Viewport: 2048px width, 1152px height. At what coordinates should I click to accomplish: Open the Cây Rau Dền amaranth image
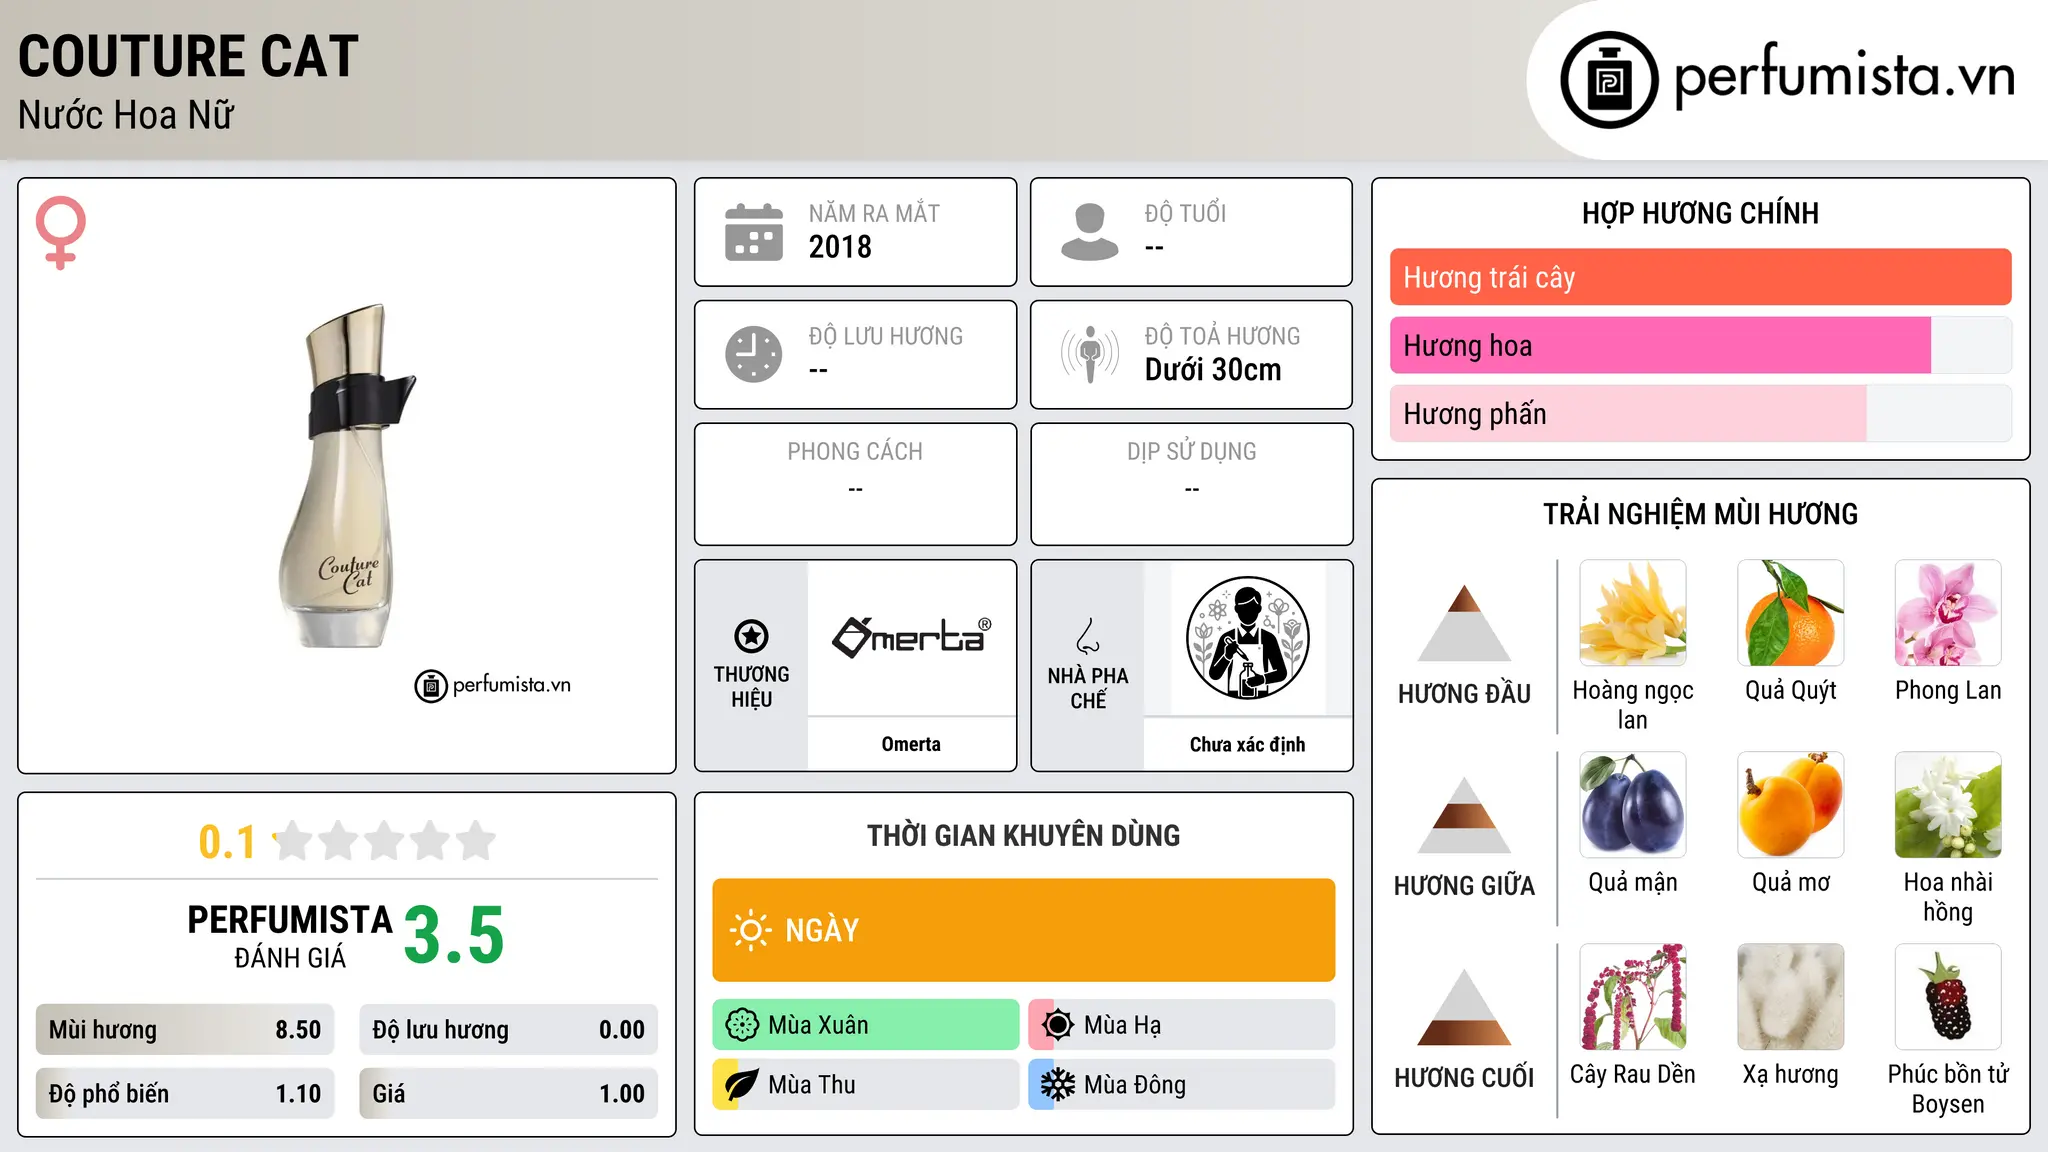1633,997
